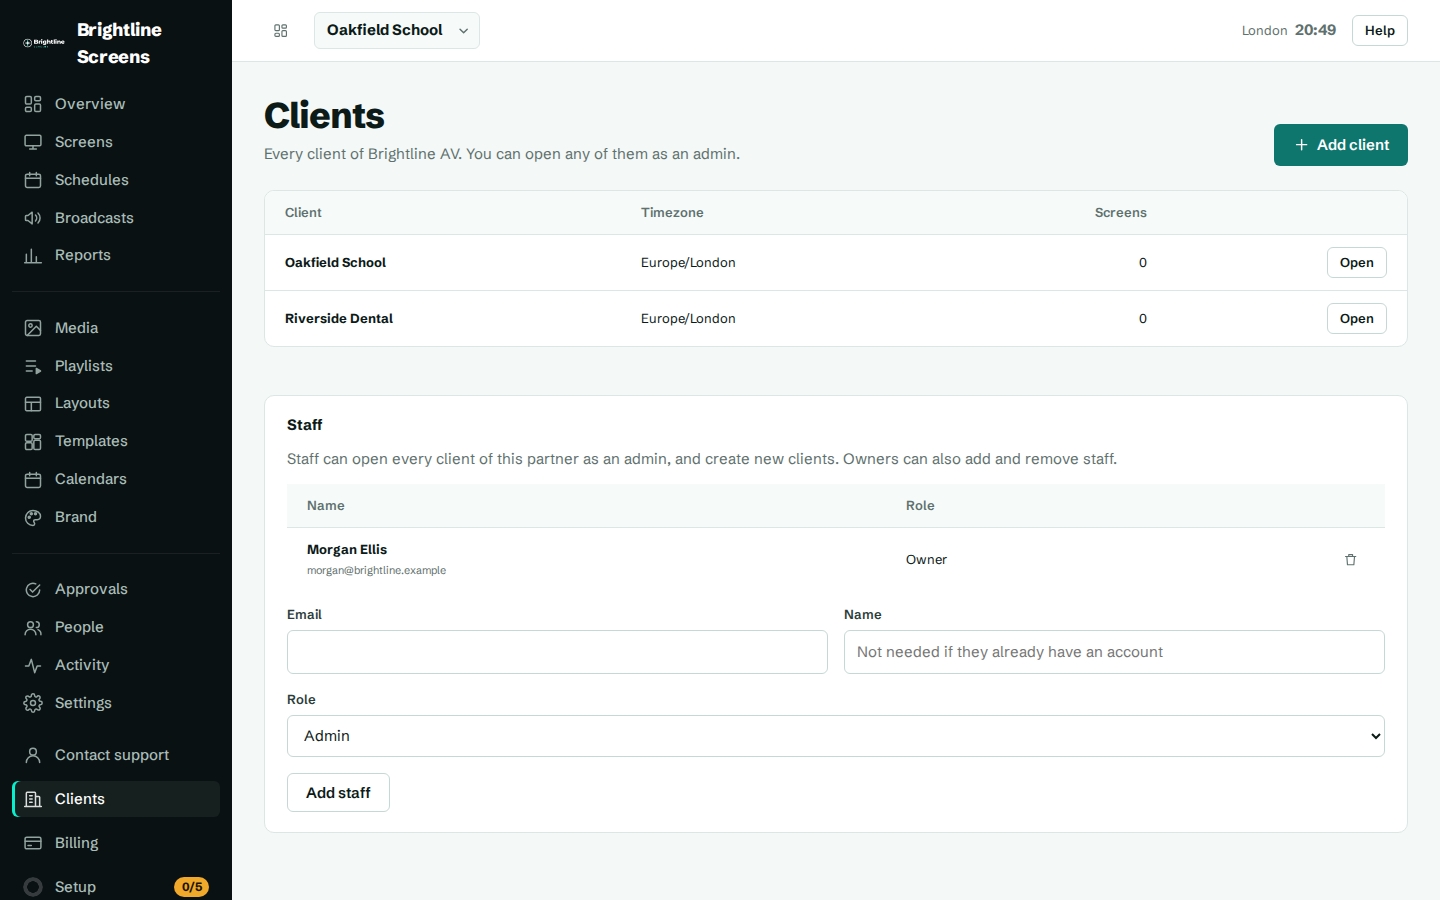Navigate to Billing page
1440x900 pixels.
(116, 843)
